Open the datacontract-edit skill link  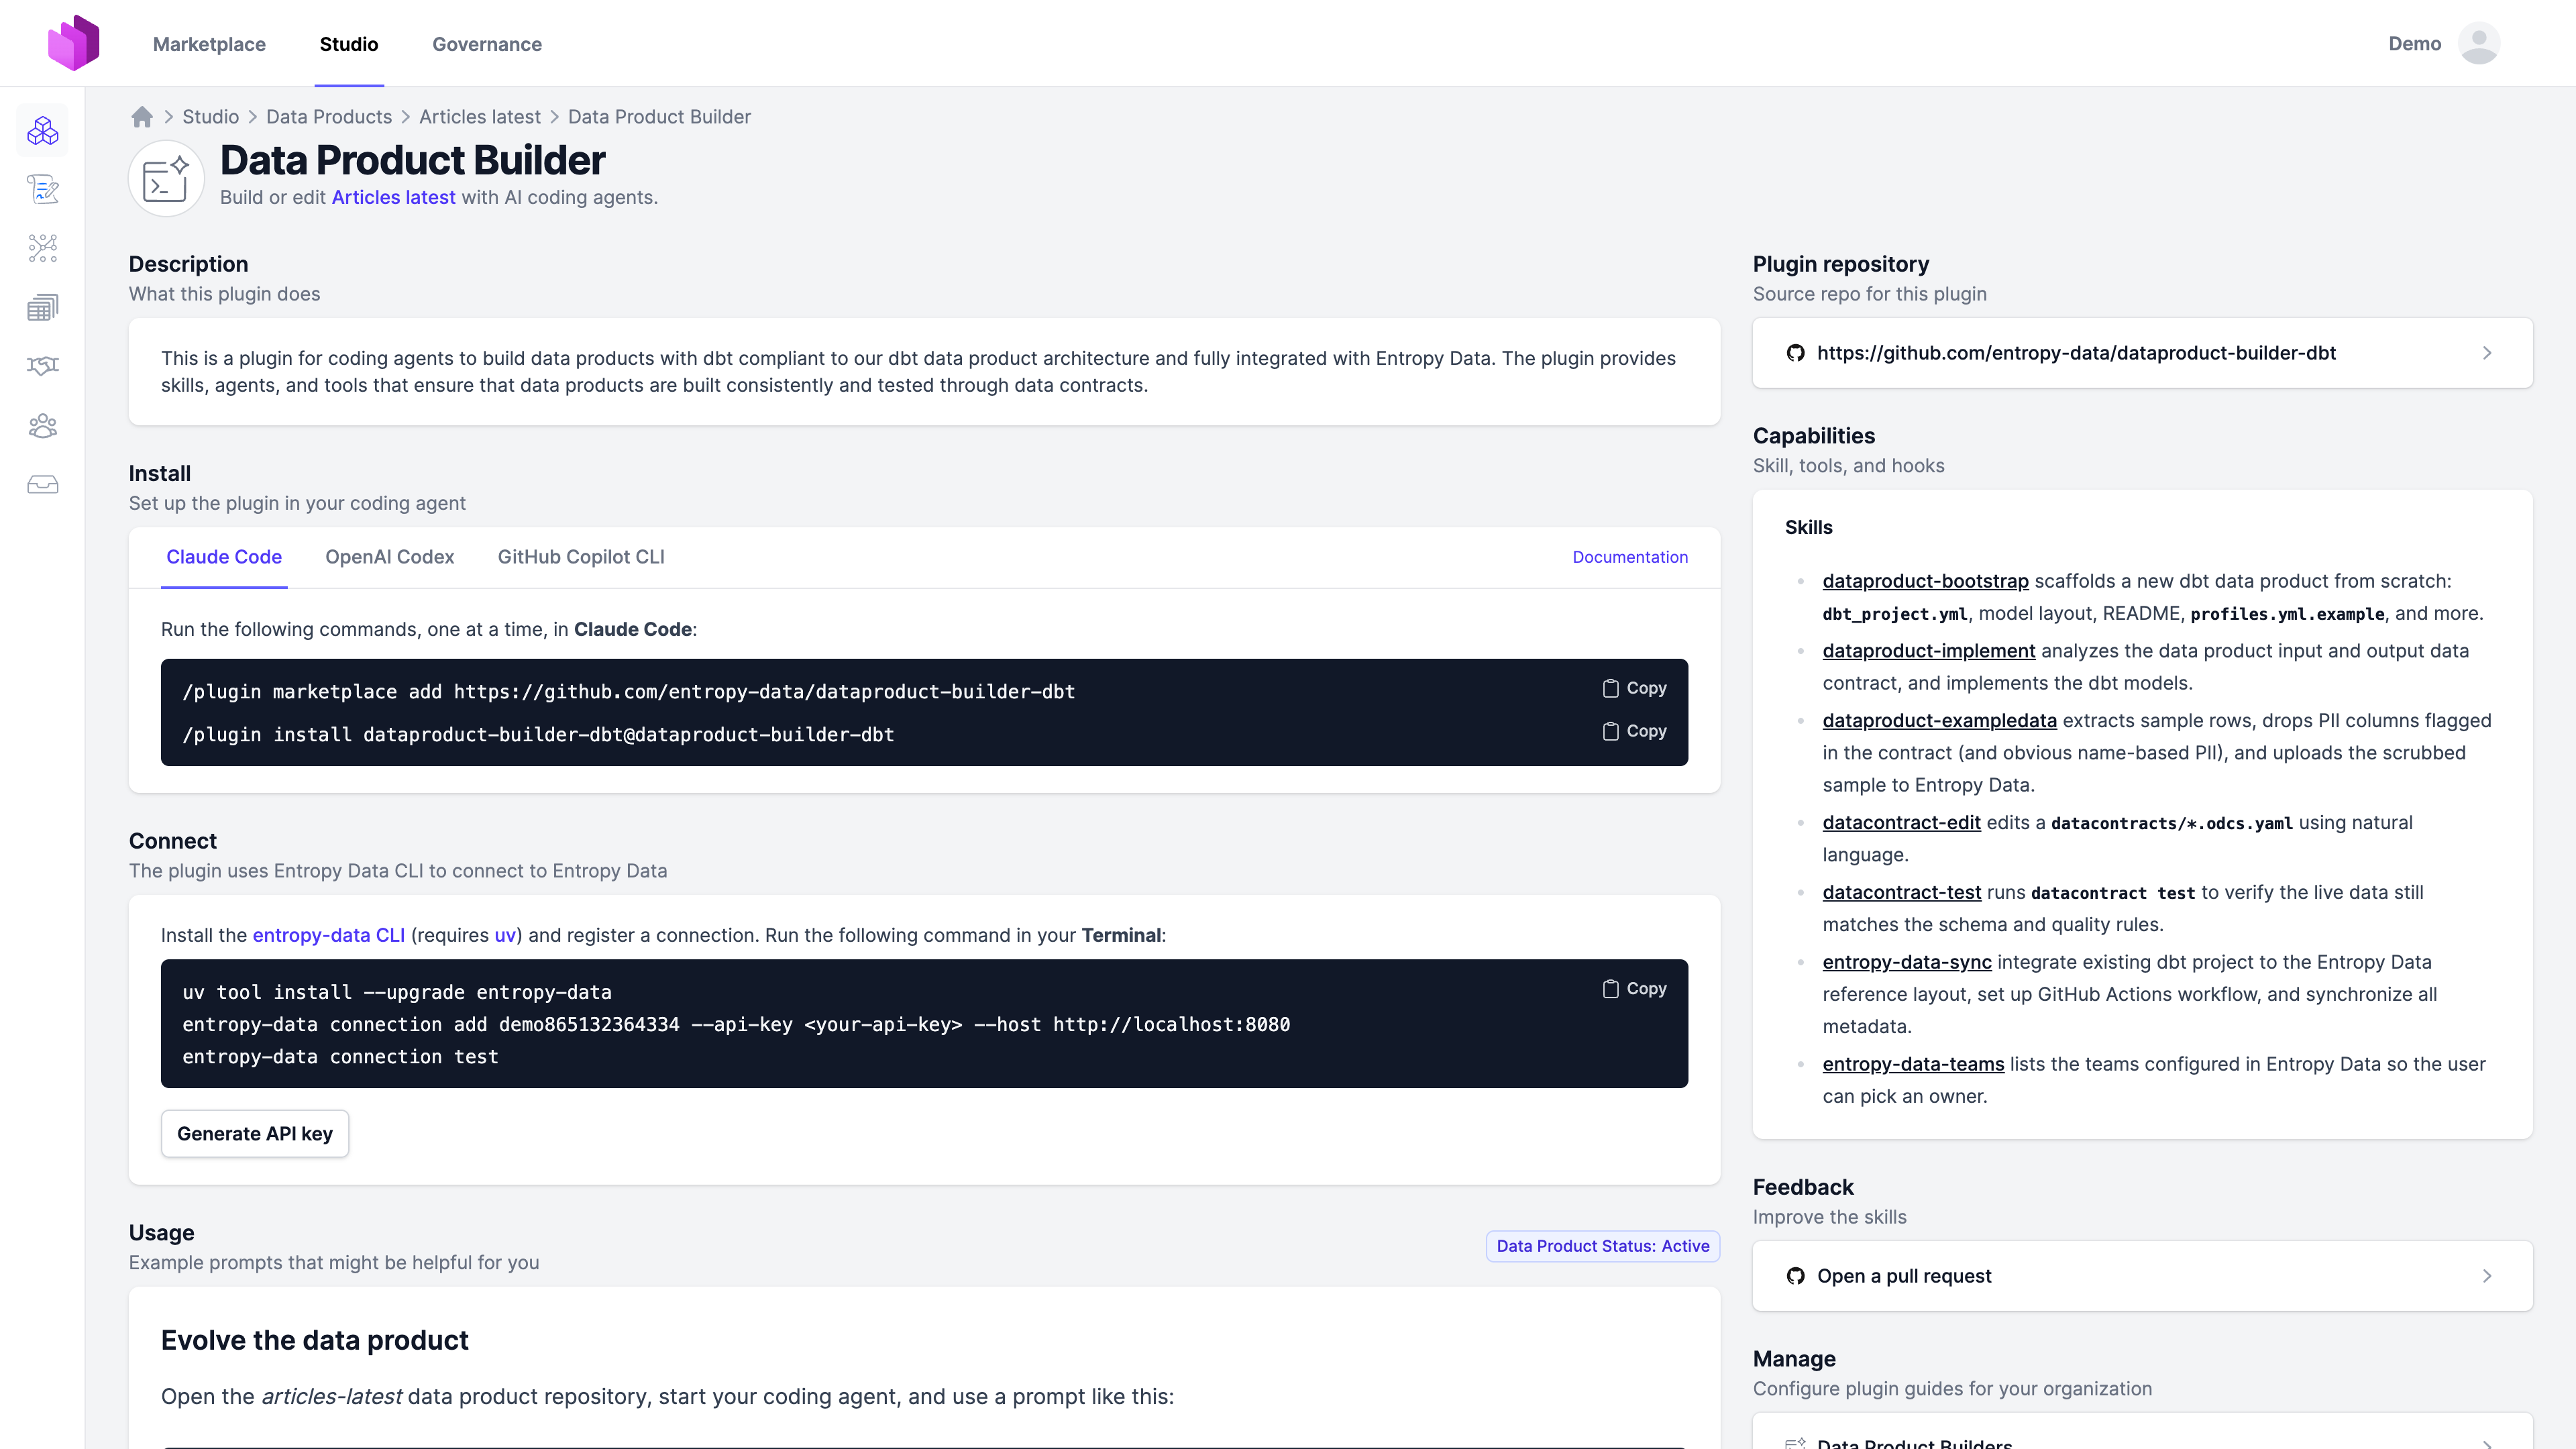coord(1902,823)
